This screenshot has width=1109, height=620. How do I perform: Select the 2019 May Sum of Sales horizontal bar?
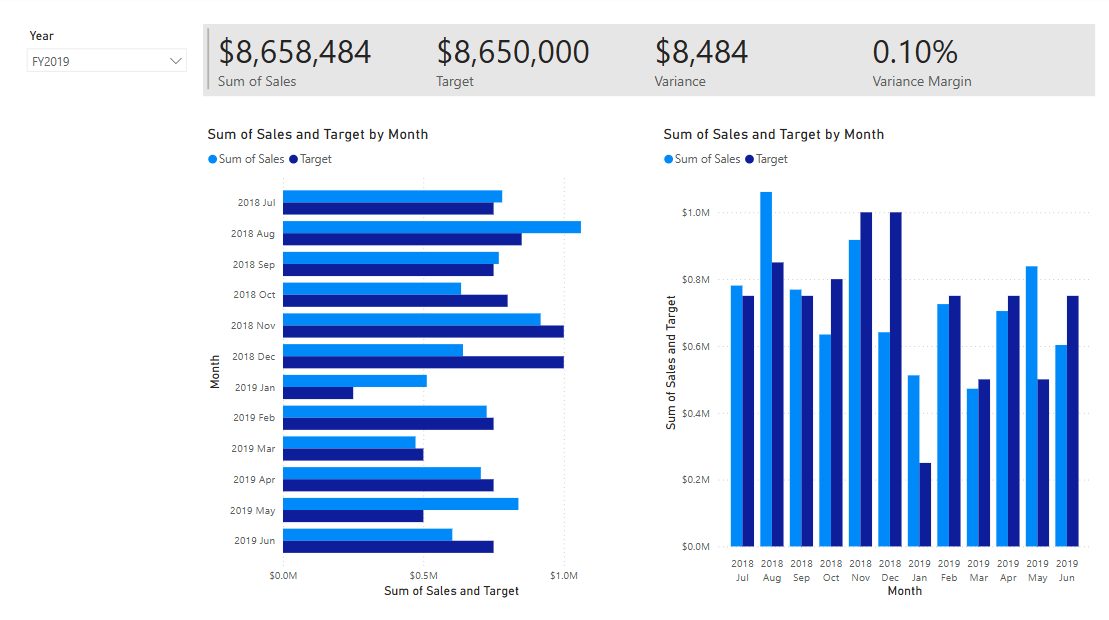pyautogui.click(x=400, y=504)
